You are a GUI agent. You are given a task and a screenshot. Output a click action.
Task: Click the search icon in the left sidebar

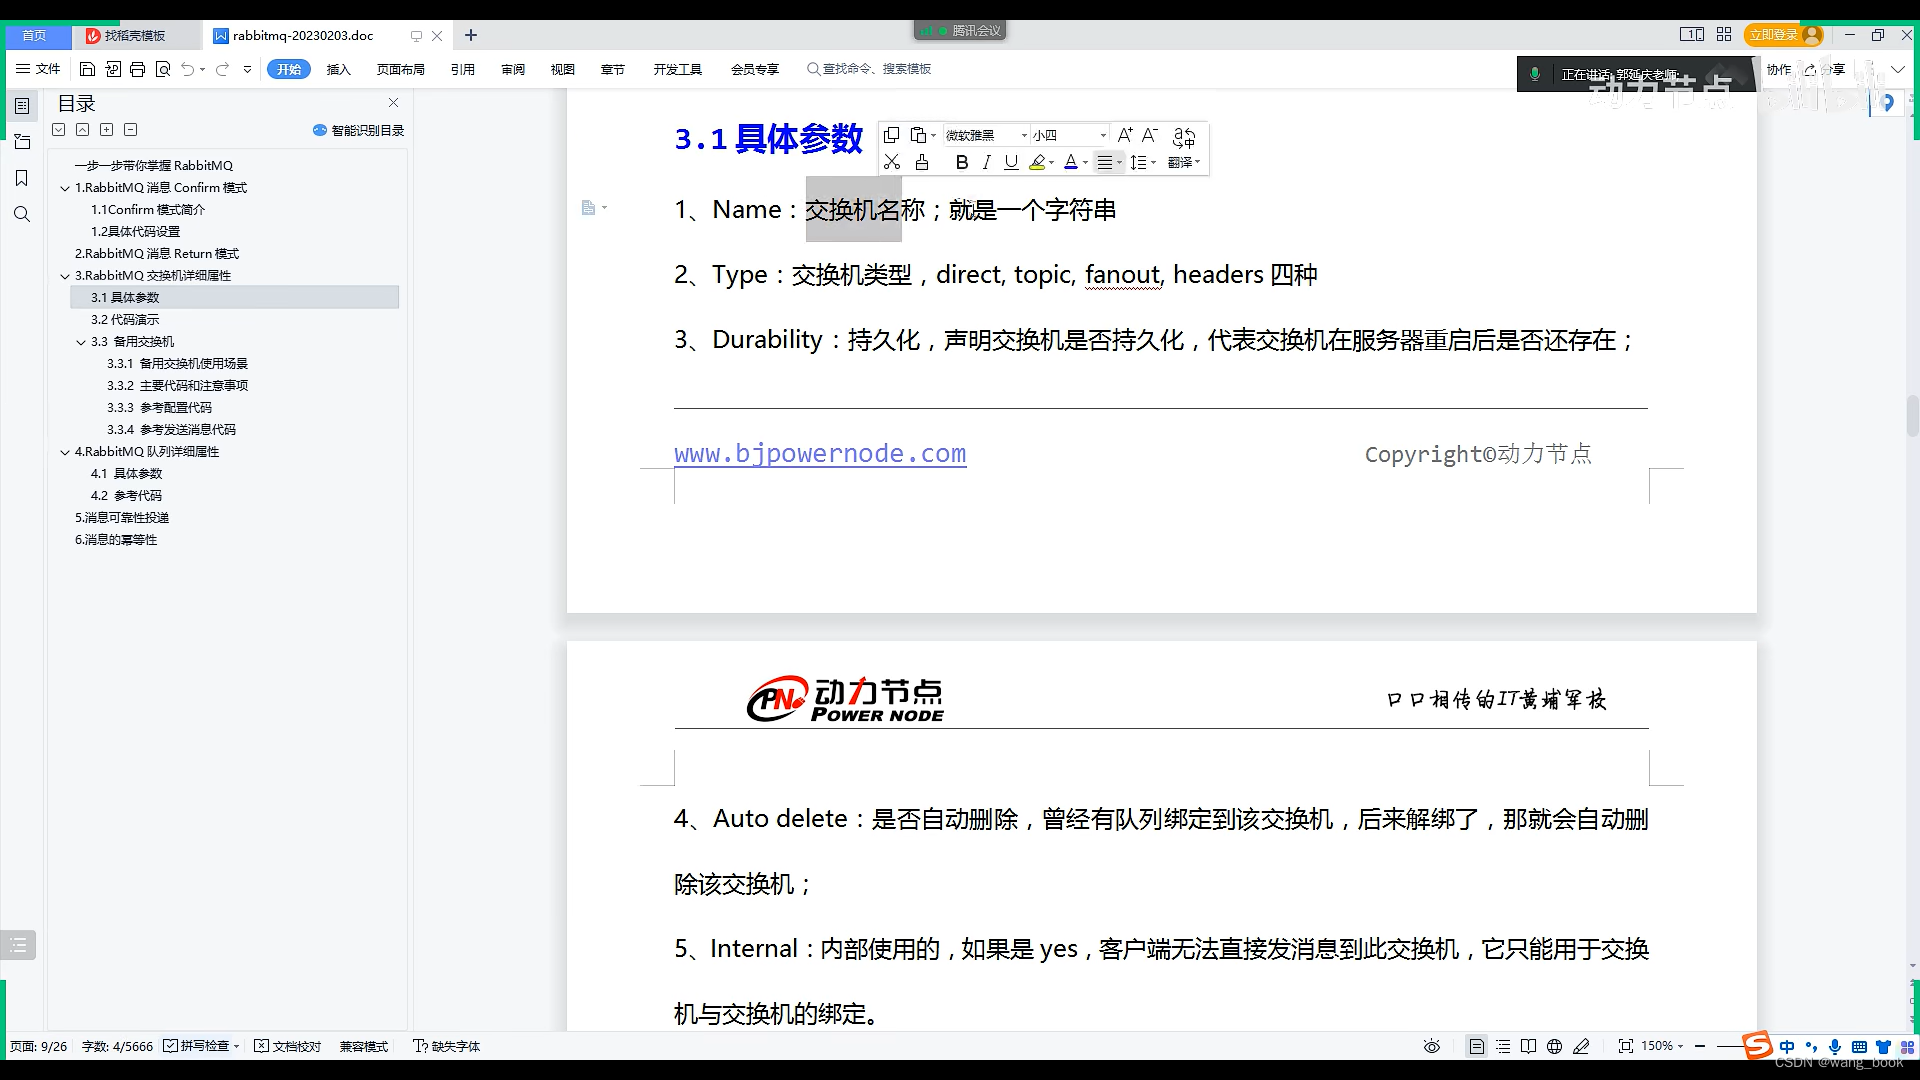22,213
